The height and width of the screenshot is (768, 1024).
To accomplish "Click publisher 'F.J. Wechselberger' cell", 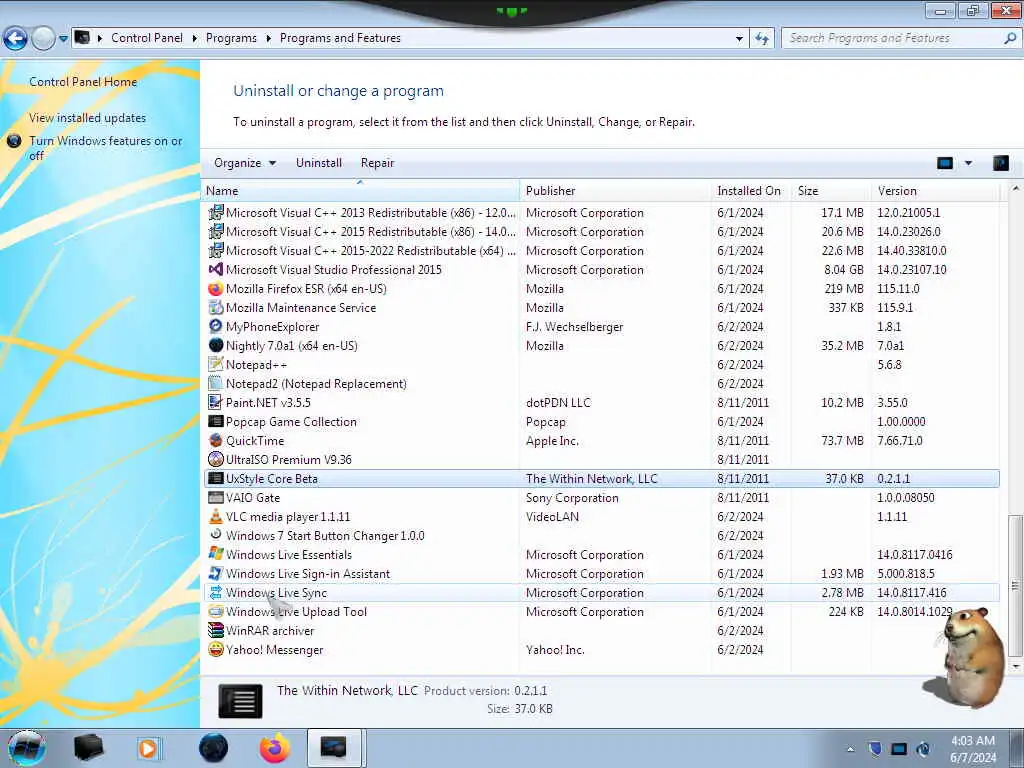I will (x=574, y=326).
